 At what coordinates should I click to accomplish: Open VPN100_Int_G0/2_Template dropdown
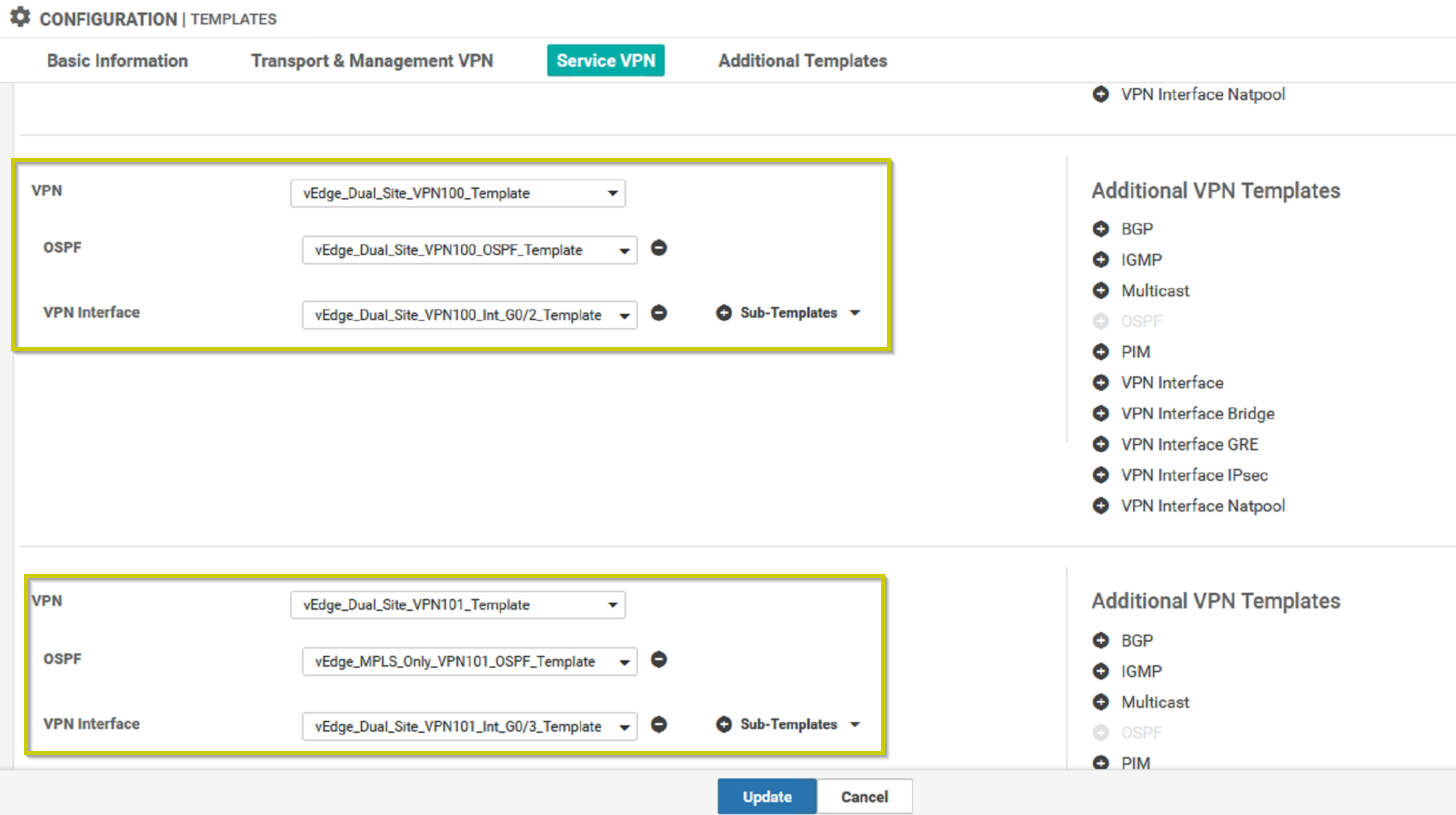[x=470, y=315]
